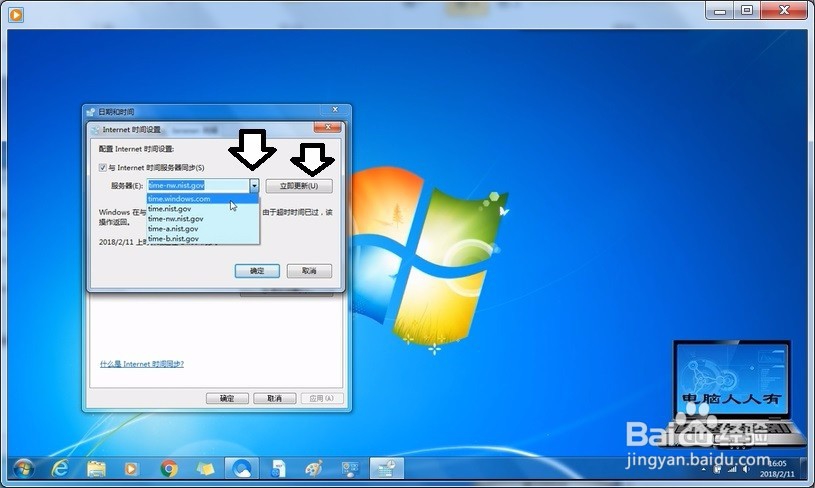The height and width of the screenshot is (488, 815).
Task: Launch Google Chrome from the taskbar
Action: click(x=168, y=469)
